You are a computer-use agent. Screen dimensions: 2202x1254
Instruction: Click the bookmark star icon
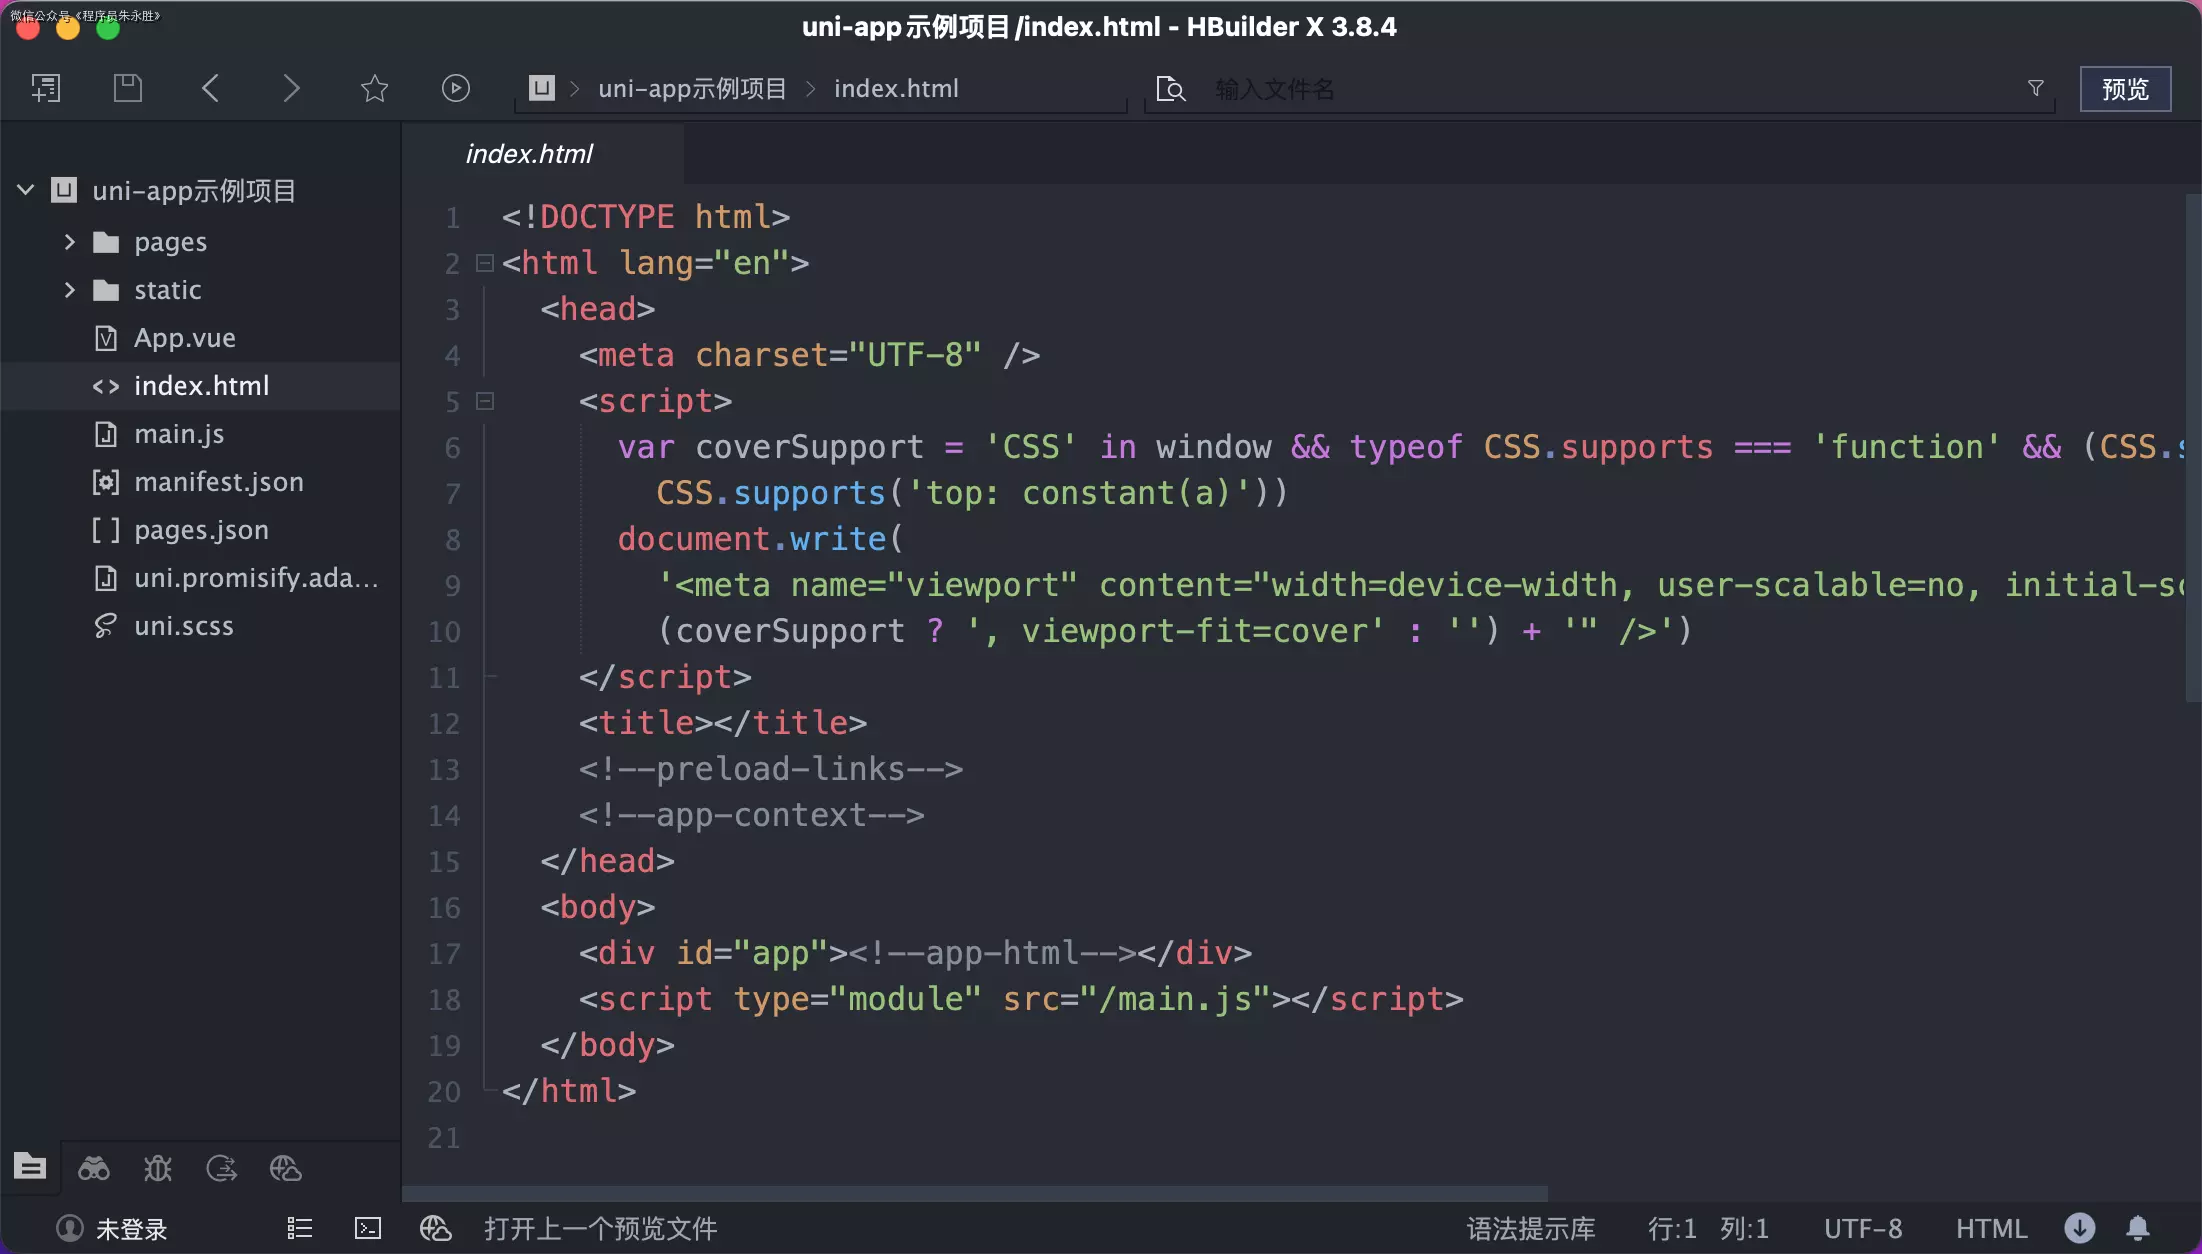tap(374, 88)
